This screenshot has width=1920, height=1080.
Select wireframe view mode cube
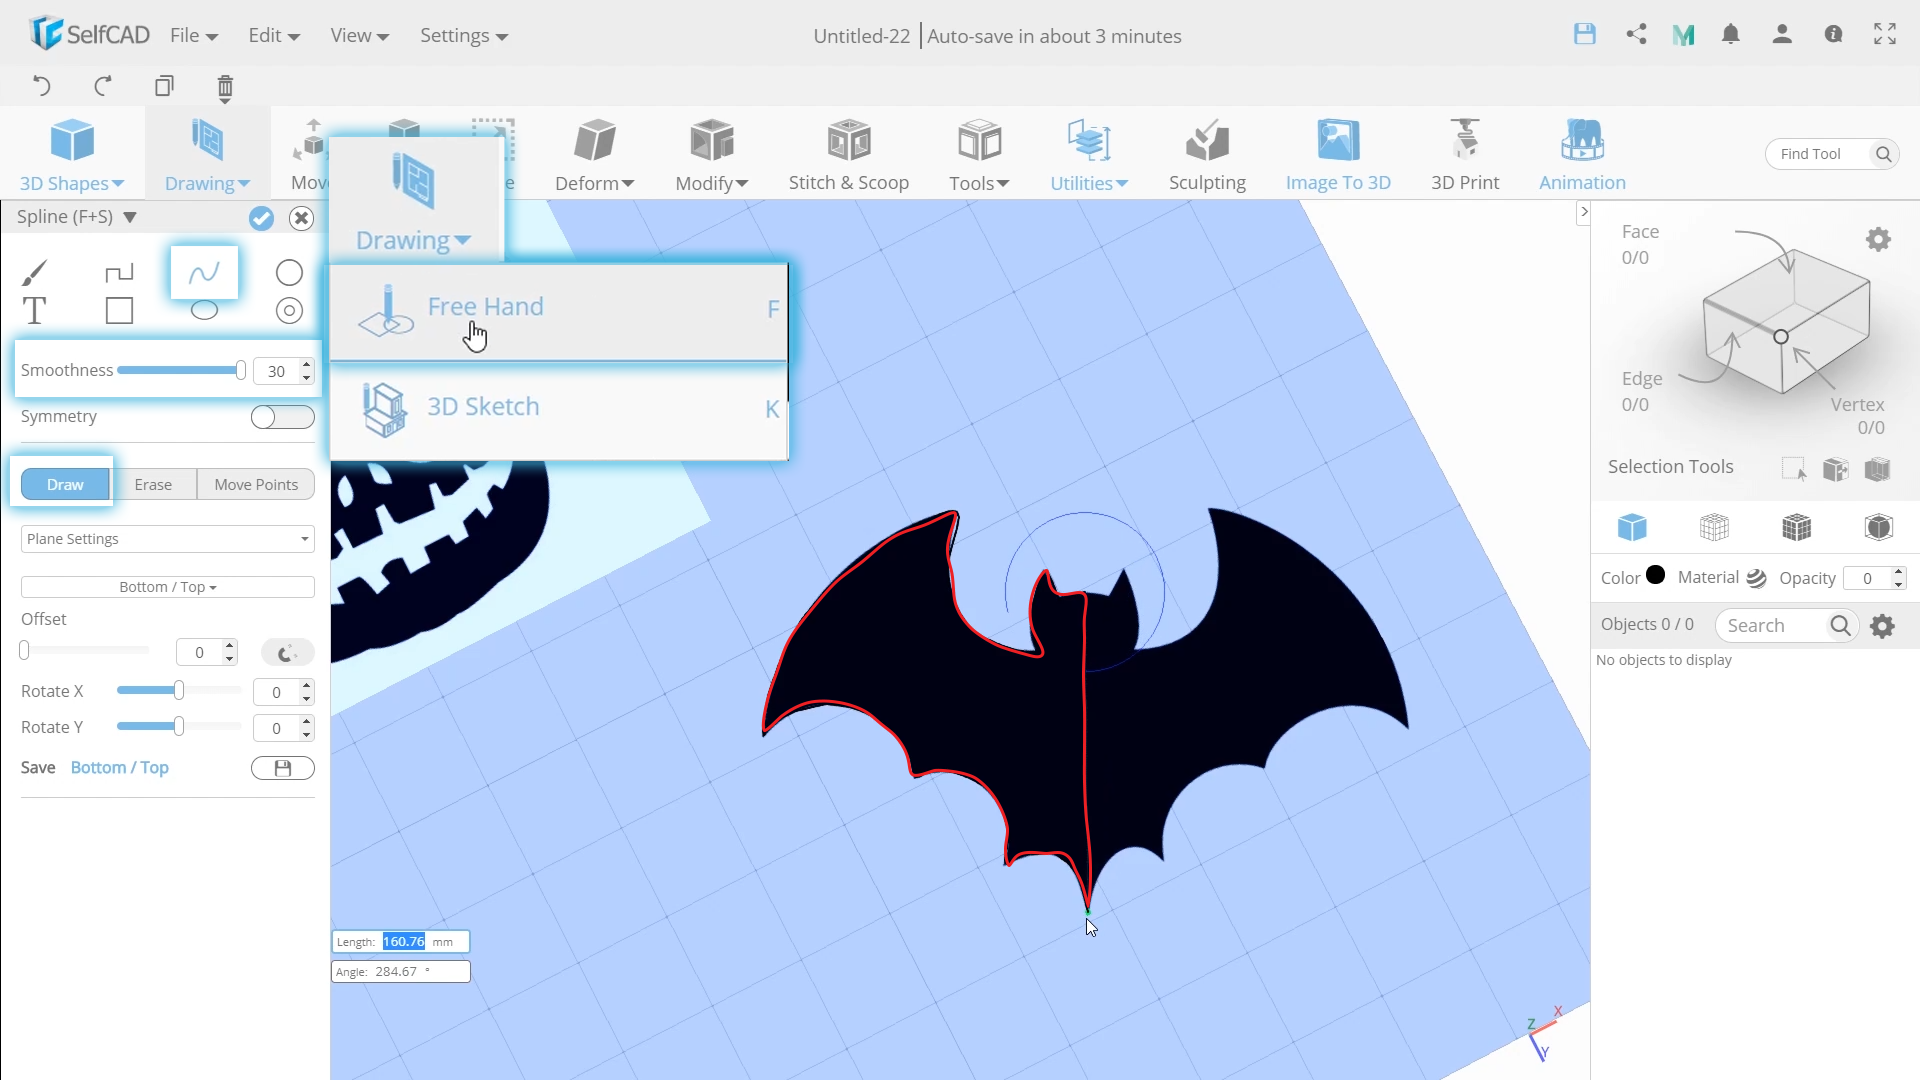(1714, 527)
